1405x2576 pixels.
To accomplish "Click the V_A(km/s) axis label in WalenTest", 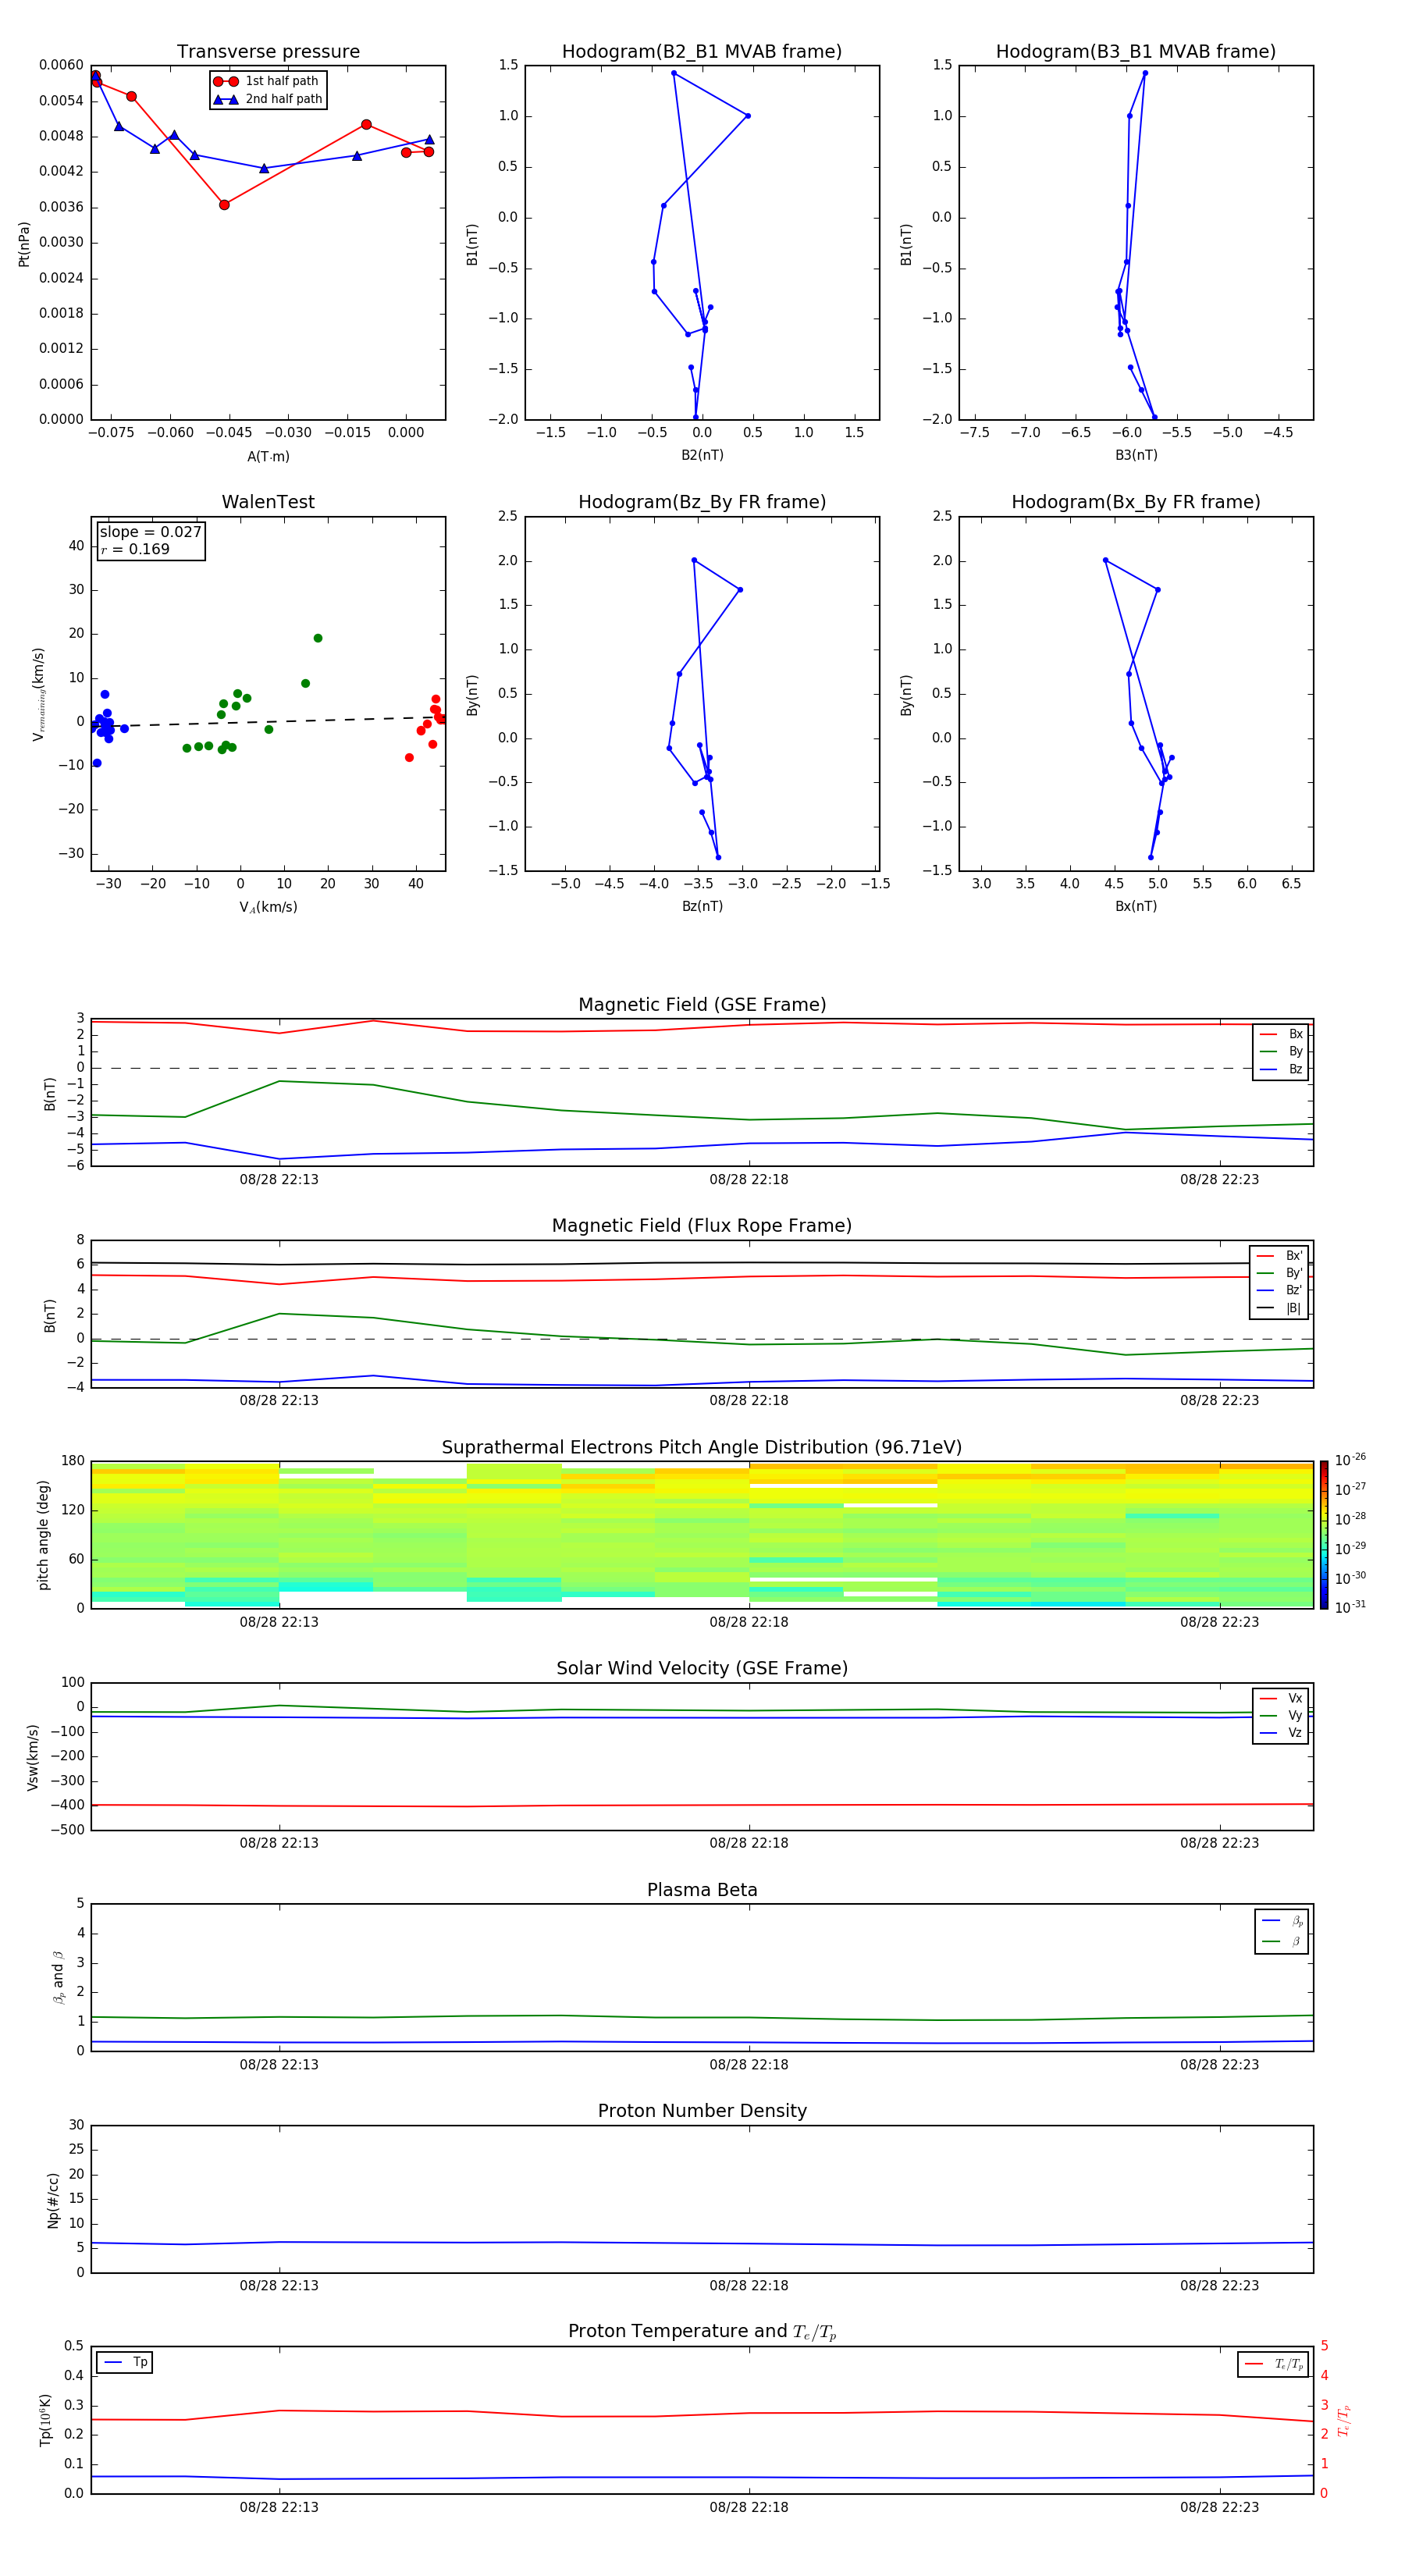I will tap(268, 907).
